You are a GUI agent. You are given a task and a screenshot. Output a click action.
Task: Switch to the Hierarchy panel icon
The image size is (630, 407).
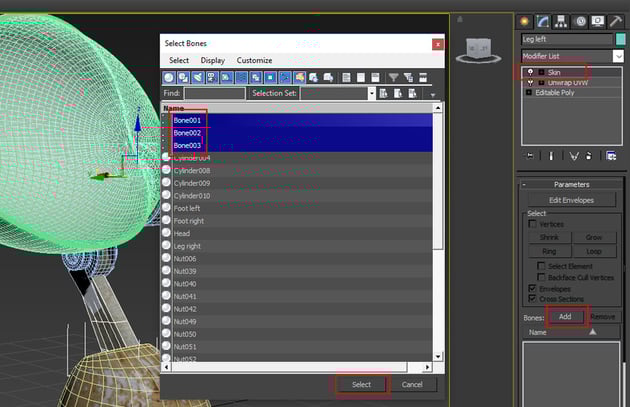tap(562, 21)
